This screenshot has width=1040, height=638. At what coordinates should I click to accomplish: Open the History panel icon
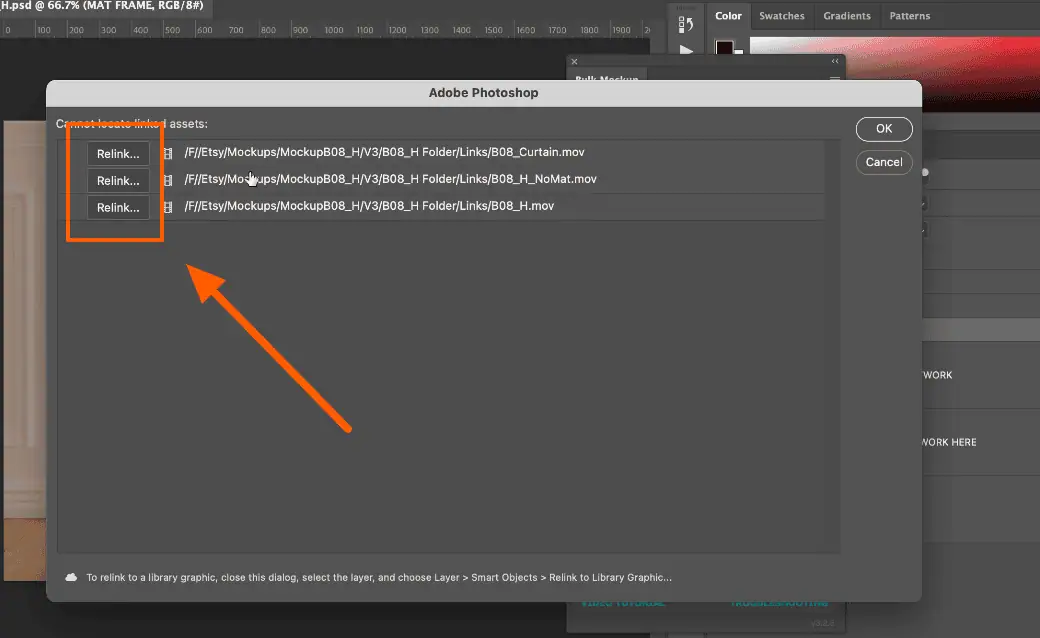(x=685, y=23)
